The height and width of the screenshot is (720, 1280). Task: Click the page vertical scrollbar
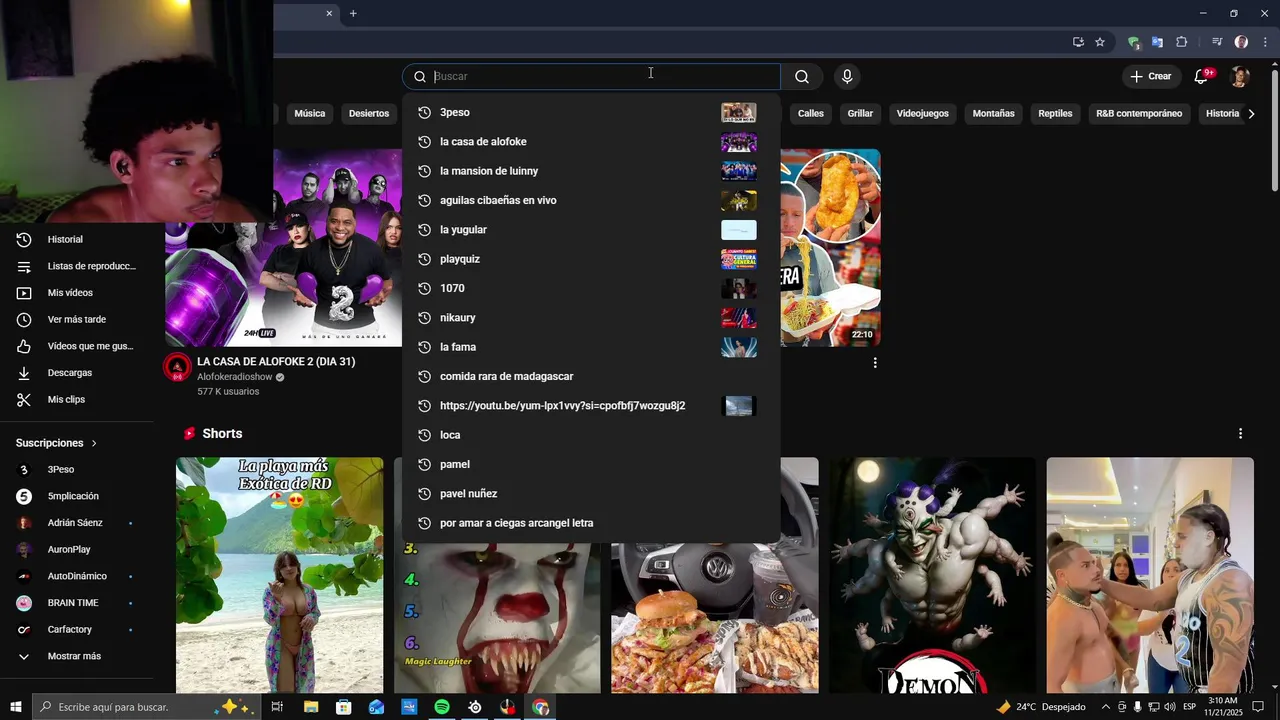tap(1274, 130)
